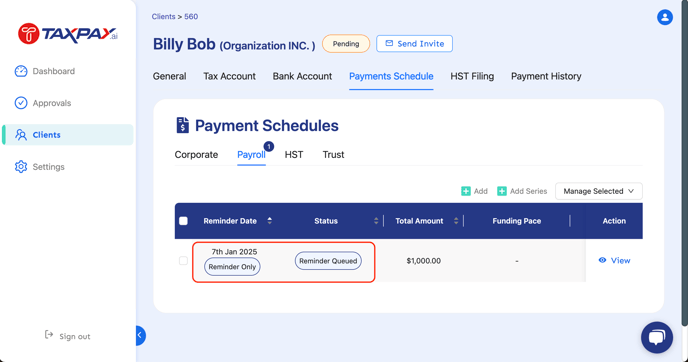Viewport: 688px width, 362px height.
Task: Open the Payment History tab
Action: coord(546,76)
